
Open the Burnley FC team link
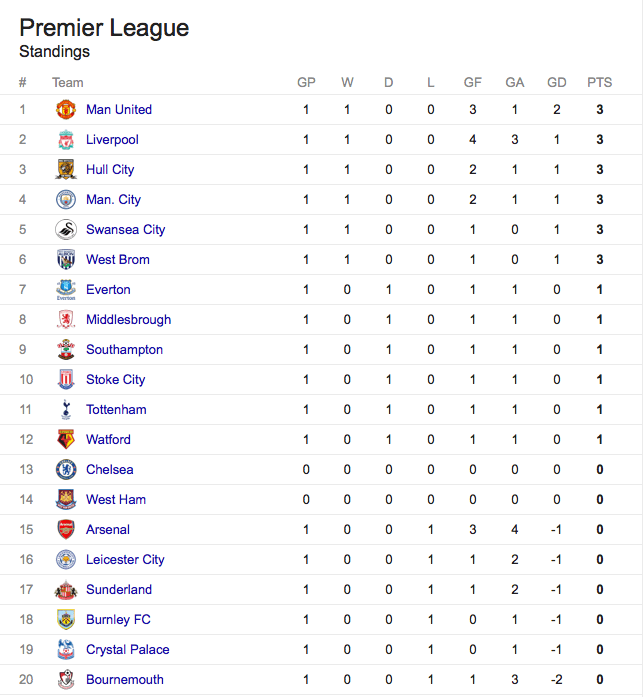(x=118, y=620)
